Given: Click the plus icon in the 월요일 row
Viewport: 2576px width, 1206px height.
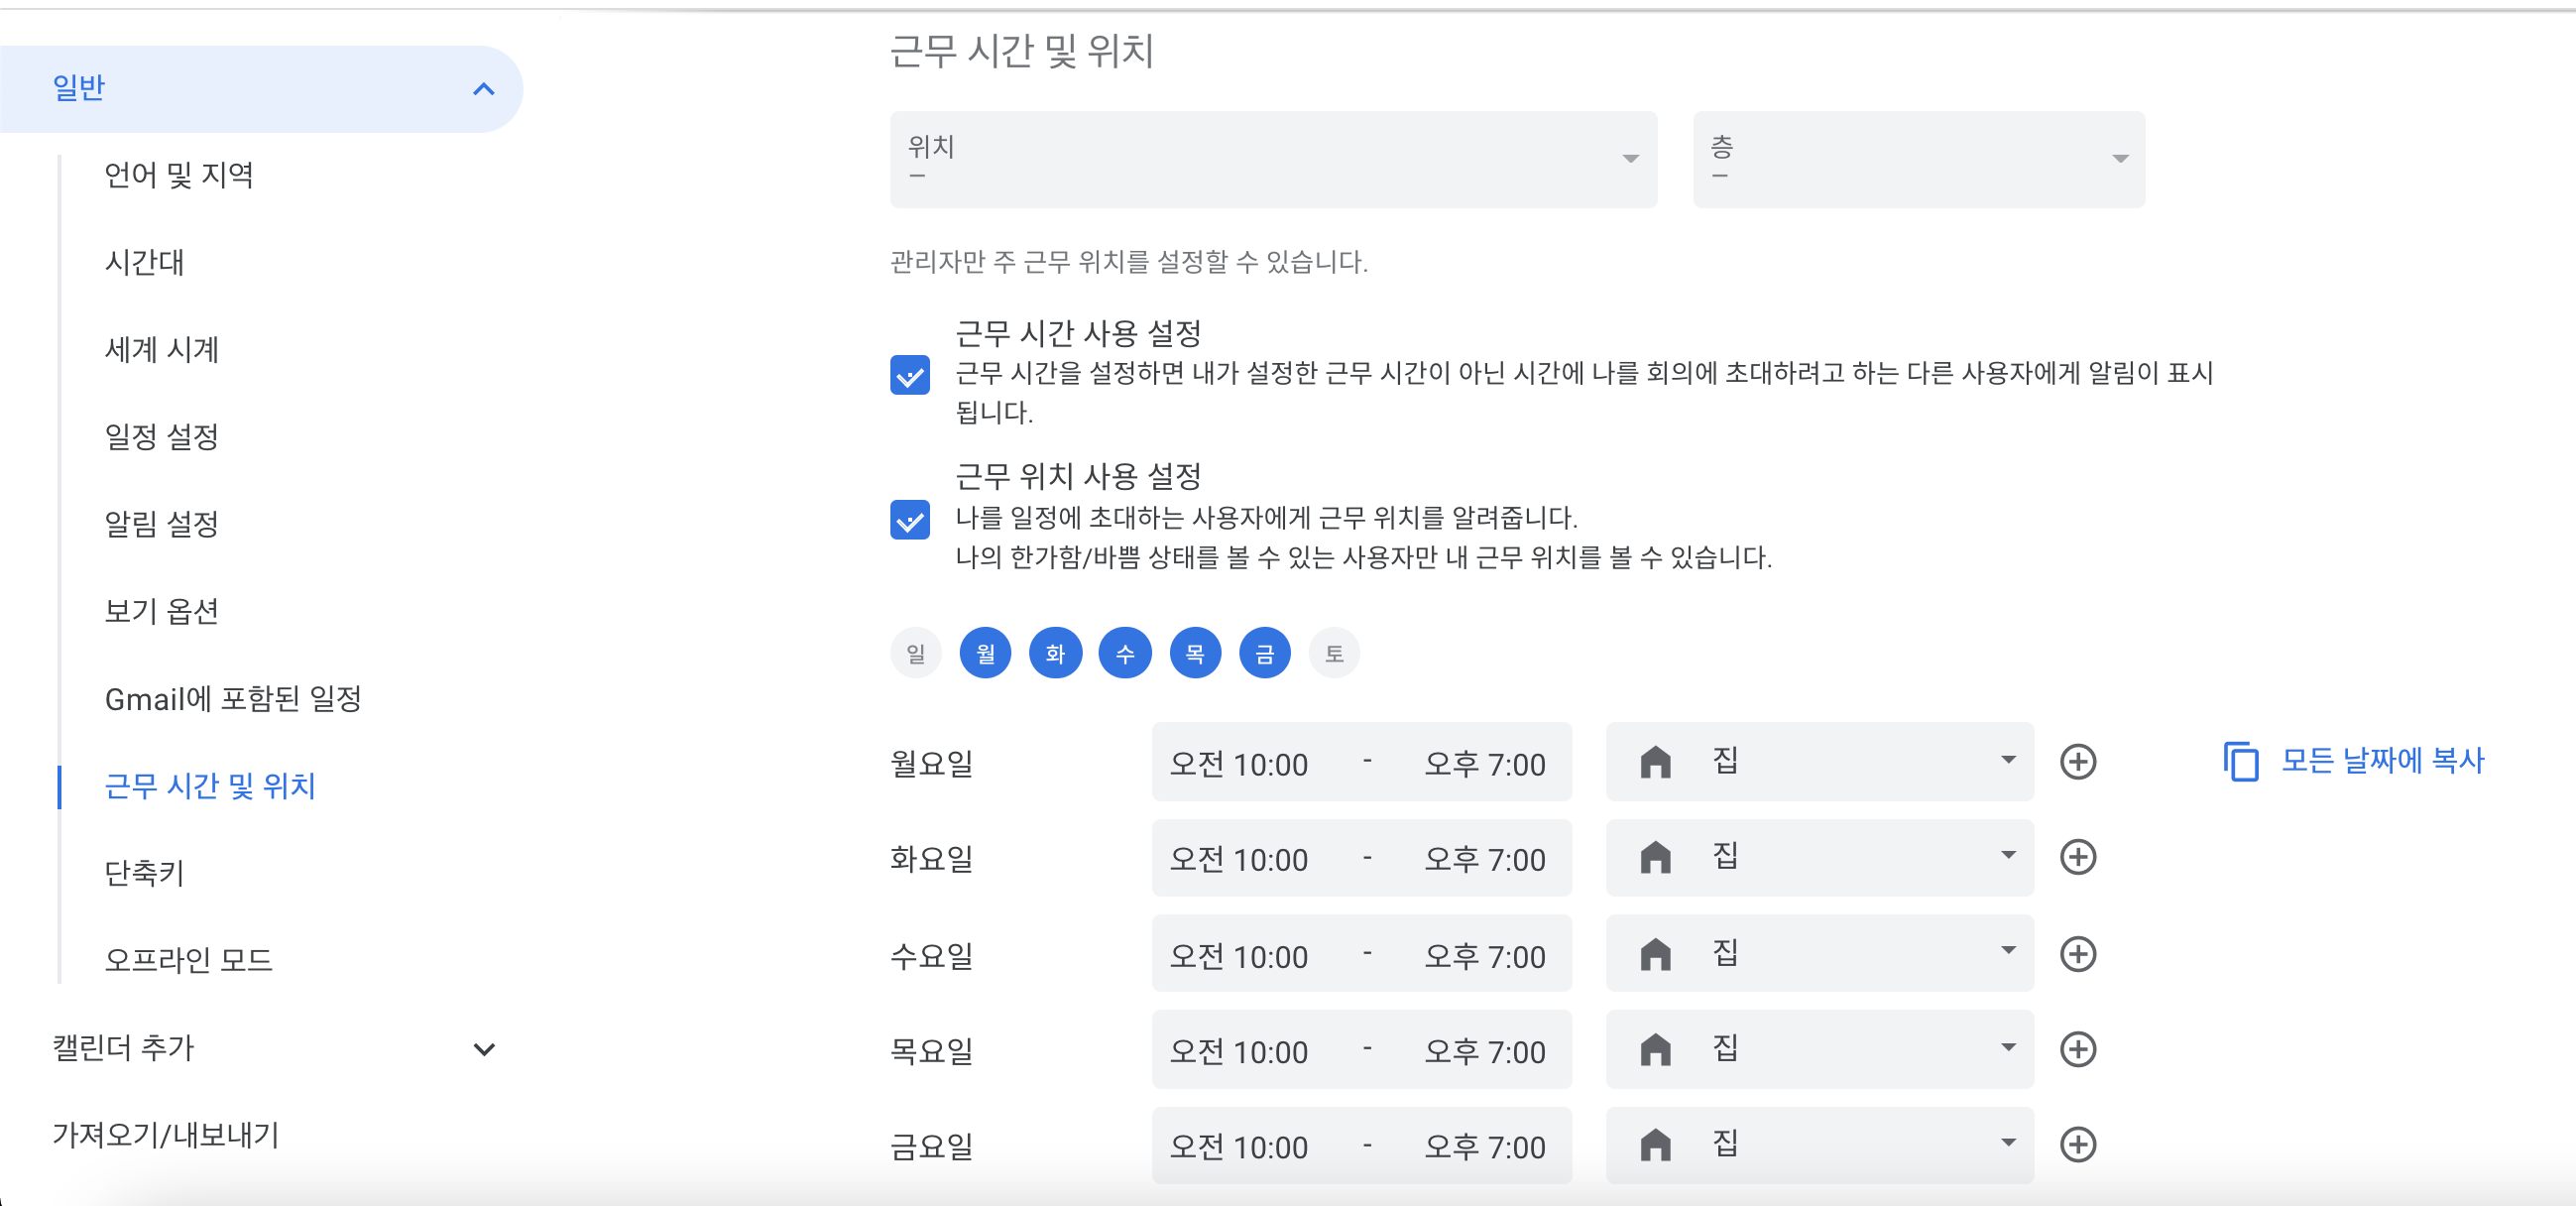Looking at the screenshot, I should [x=2077, y=762].
